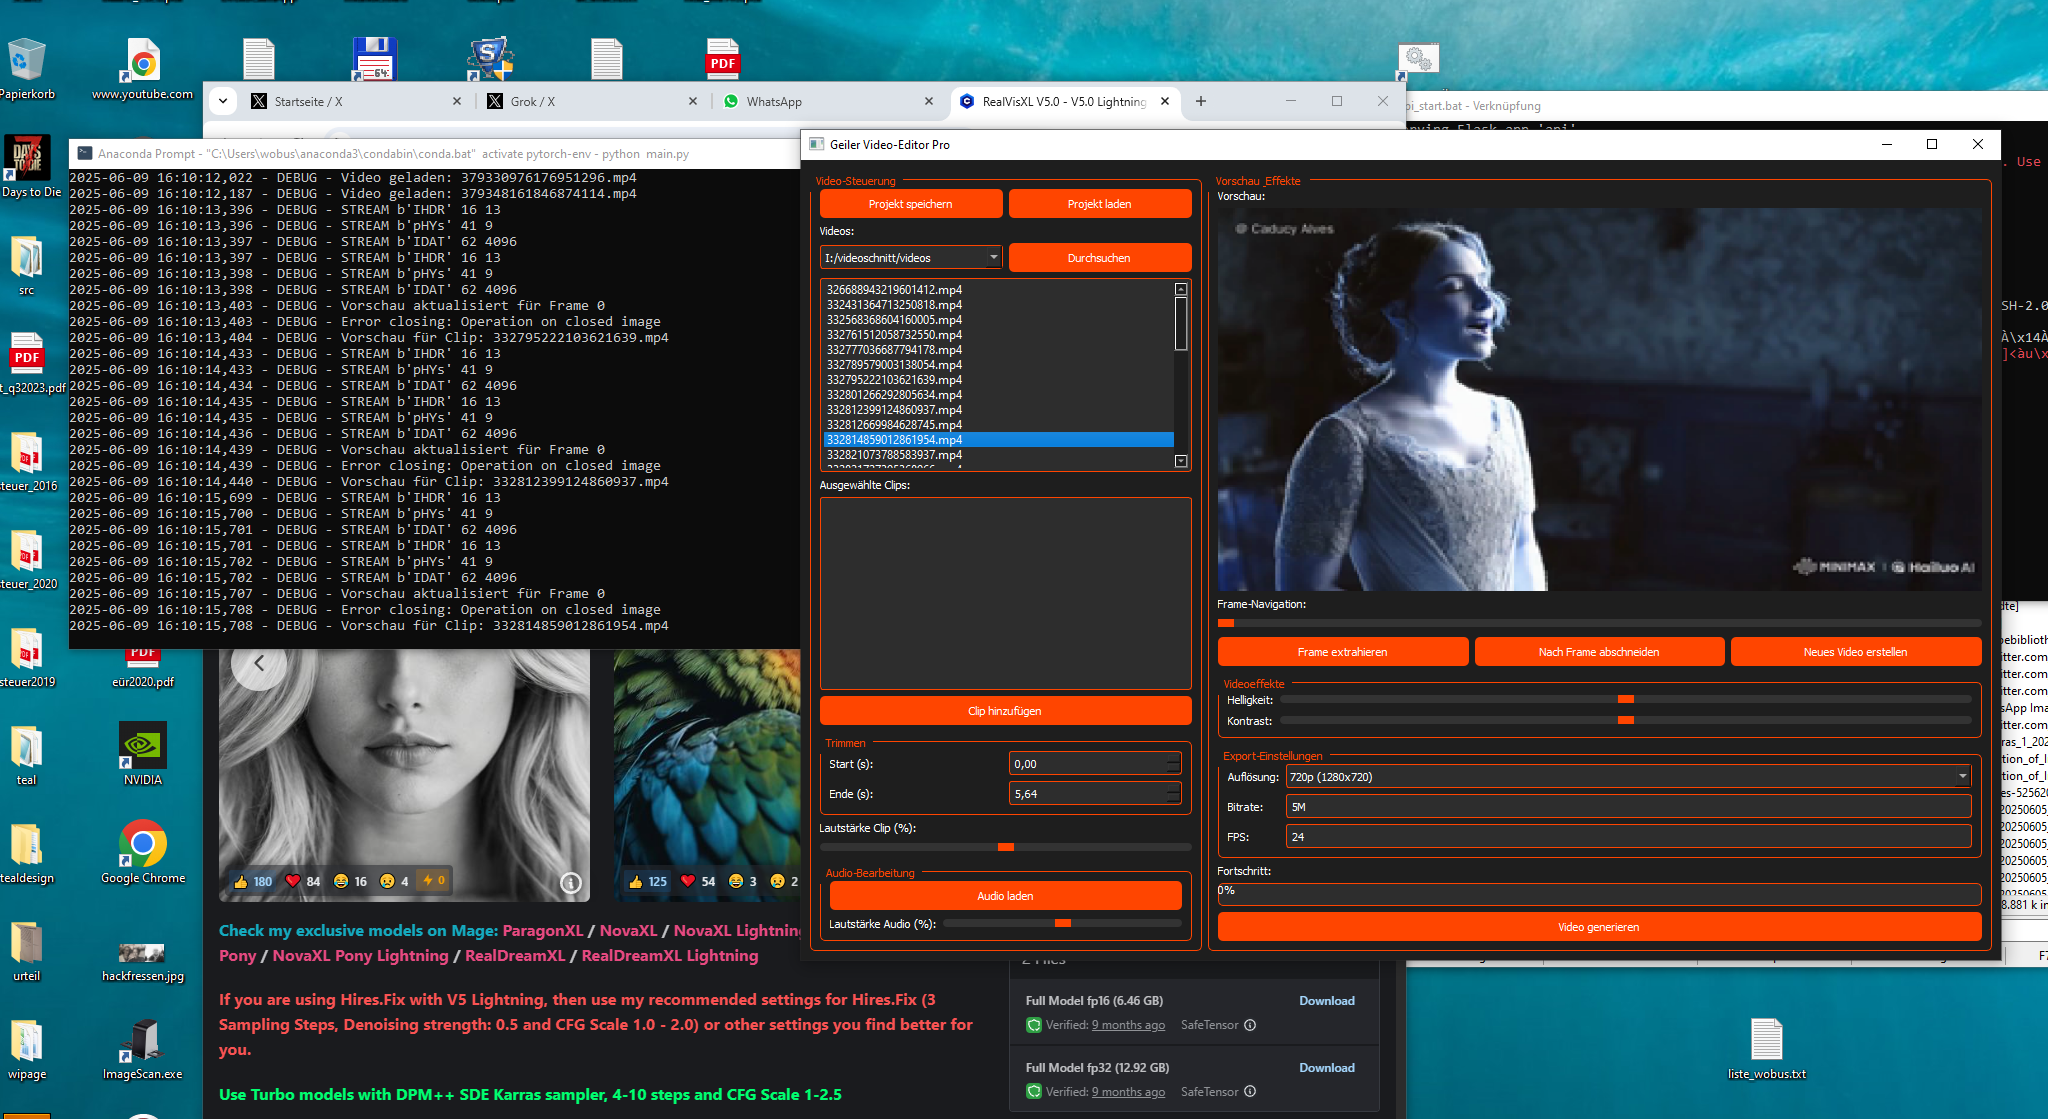This screenshot has height=1119, width=2048.
Task: Click the previous image arrow on the gallery
Action: [259, 663]
